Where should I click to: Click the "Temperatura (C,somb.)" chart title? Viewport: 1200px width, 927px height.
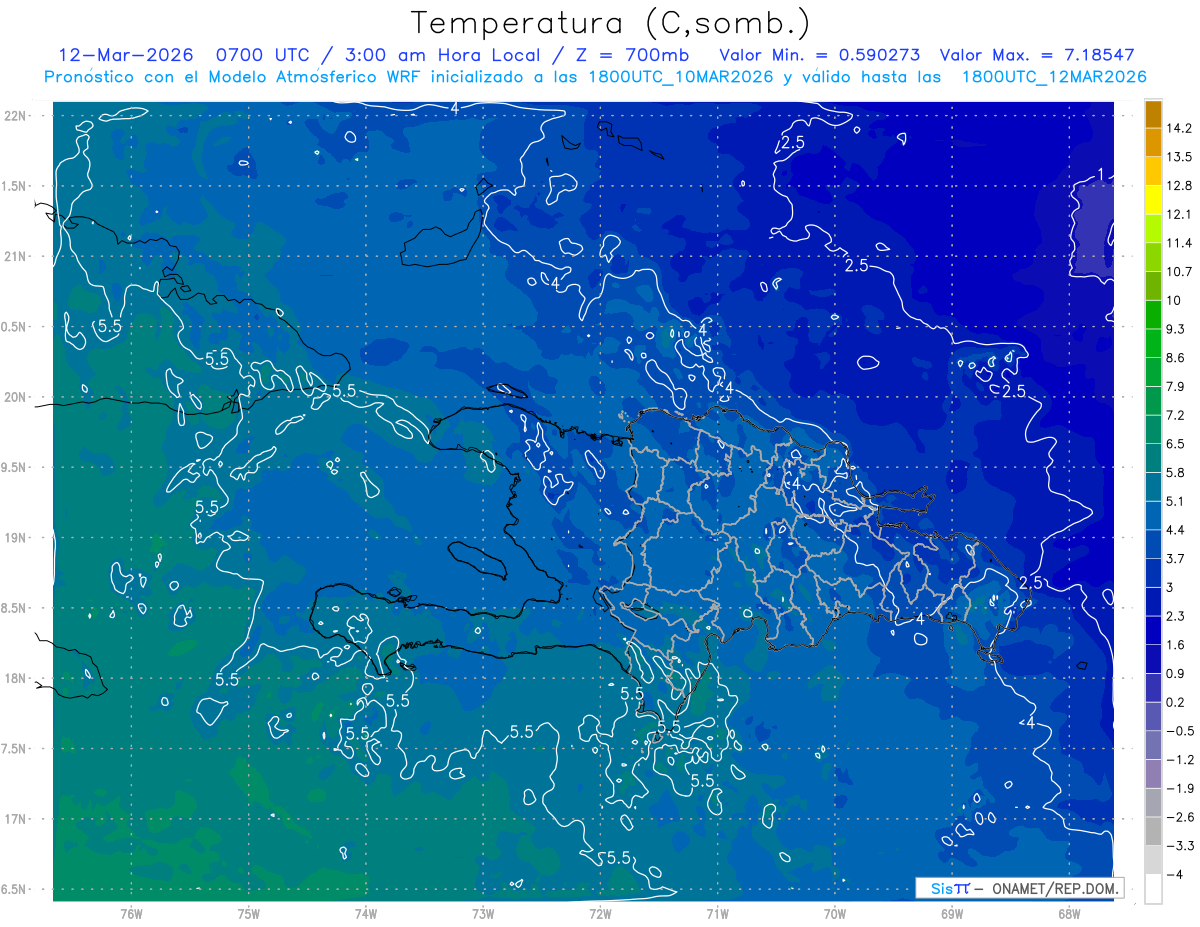[611, 23]
